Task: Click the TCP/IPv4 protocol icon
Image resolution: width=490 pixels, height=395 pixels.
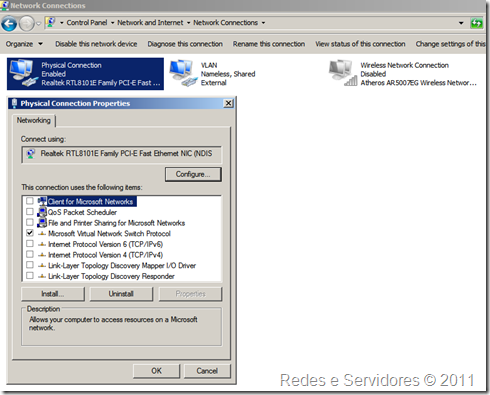Action: click(x=42, y=255)
